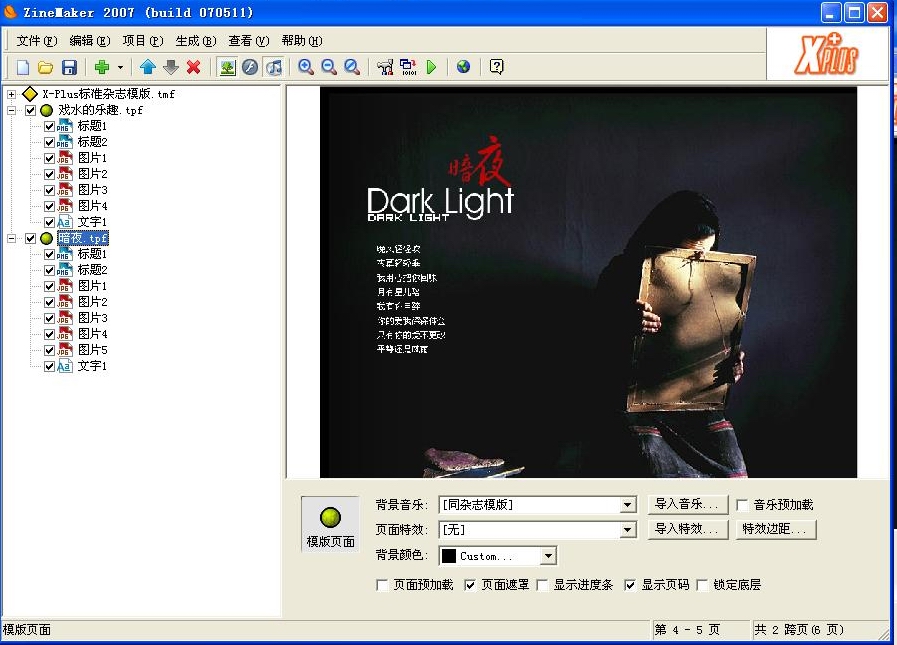Move the item up with the blue arrow

[x=148, y=68]
